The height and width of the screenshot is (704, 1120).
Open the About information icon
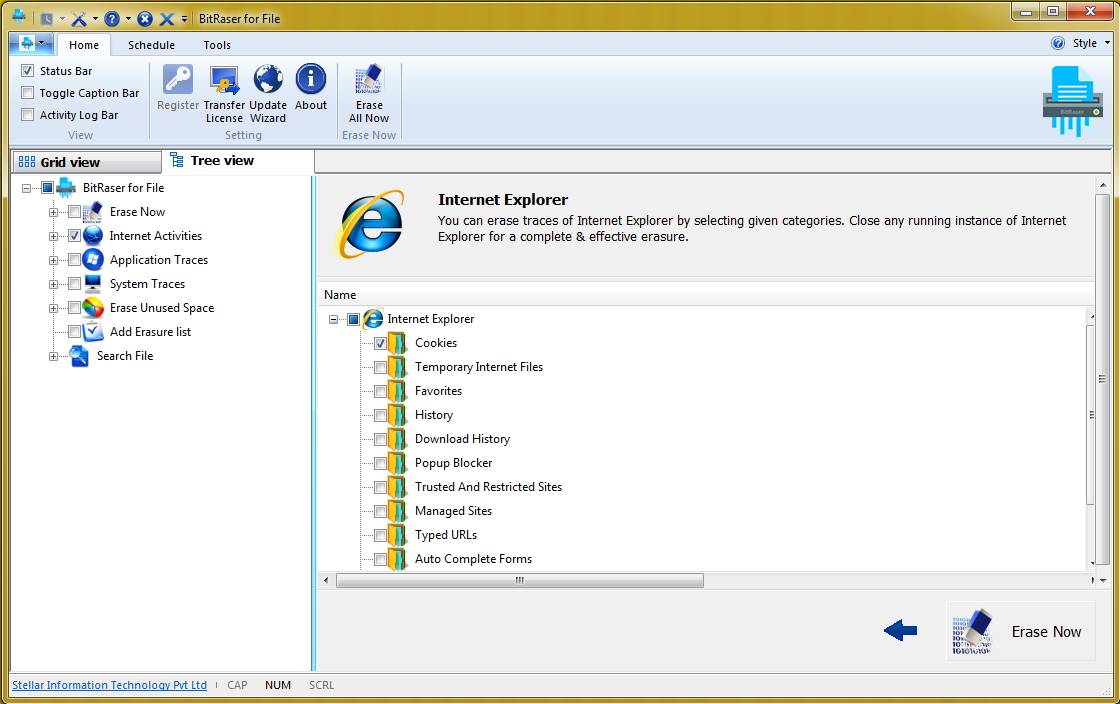[311, 79]
